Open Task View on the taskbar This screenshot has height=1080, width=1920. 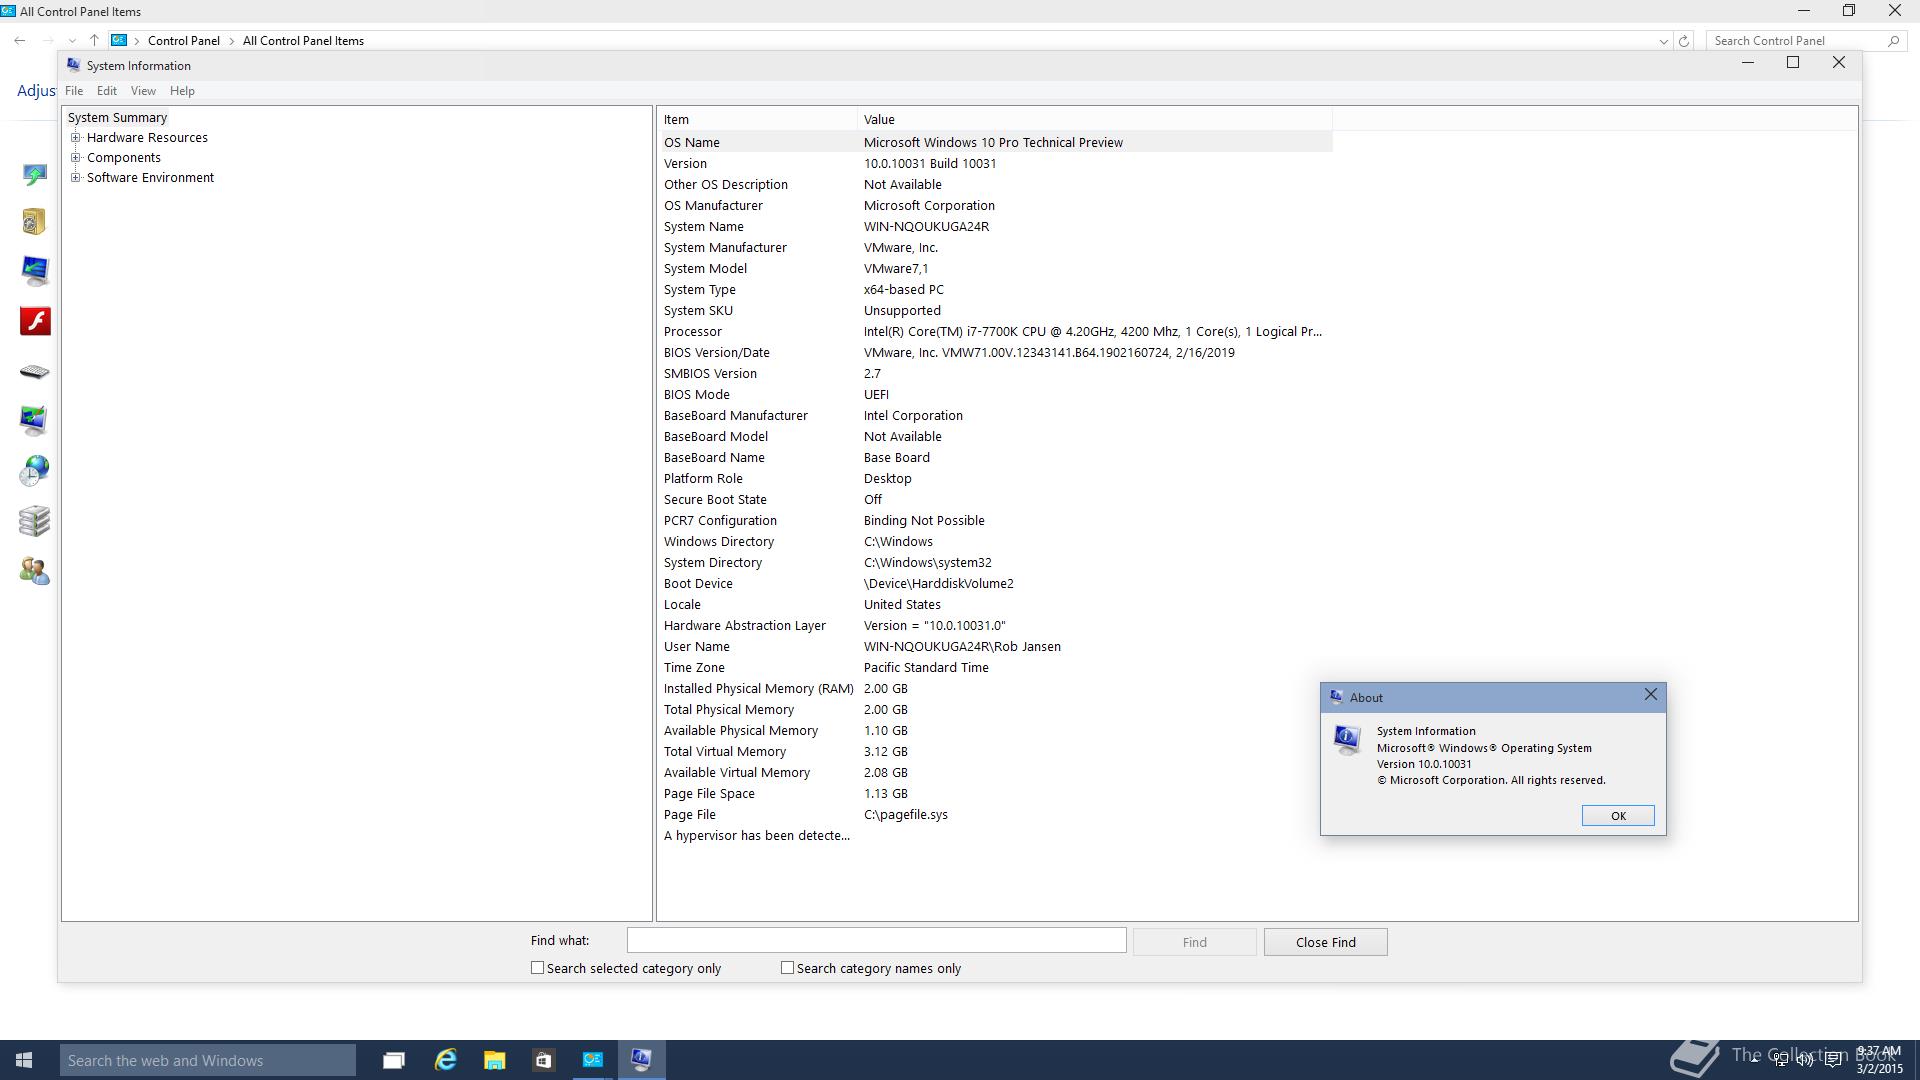(394, 1060)
